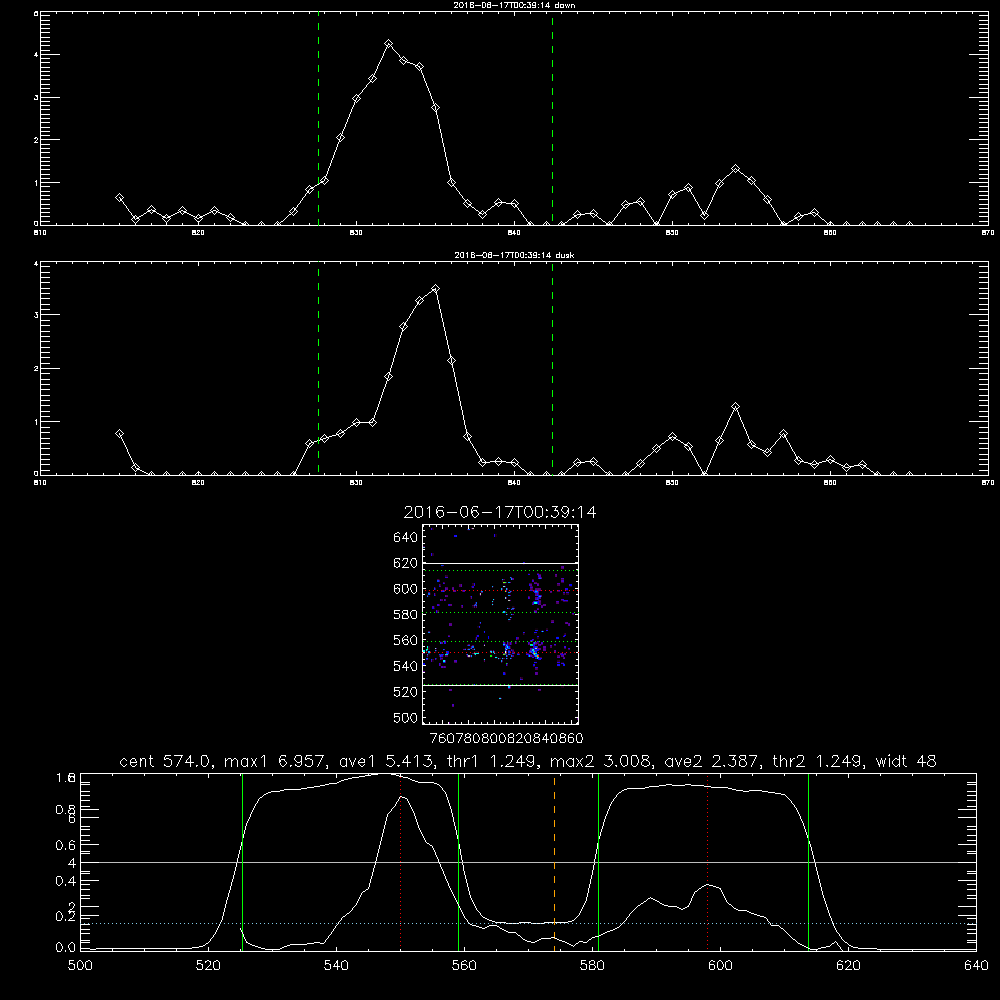This screenshot has width=1000, height=1000.
Task: Click the '640' x-axis label of the bottom plot
Action: point(976,966)
